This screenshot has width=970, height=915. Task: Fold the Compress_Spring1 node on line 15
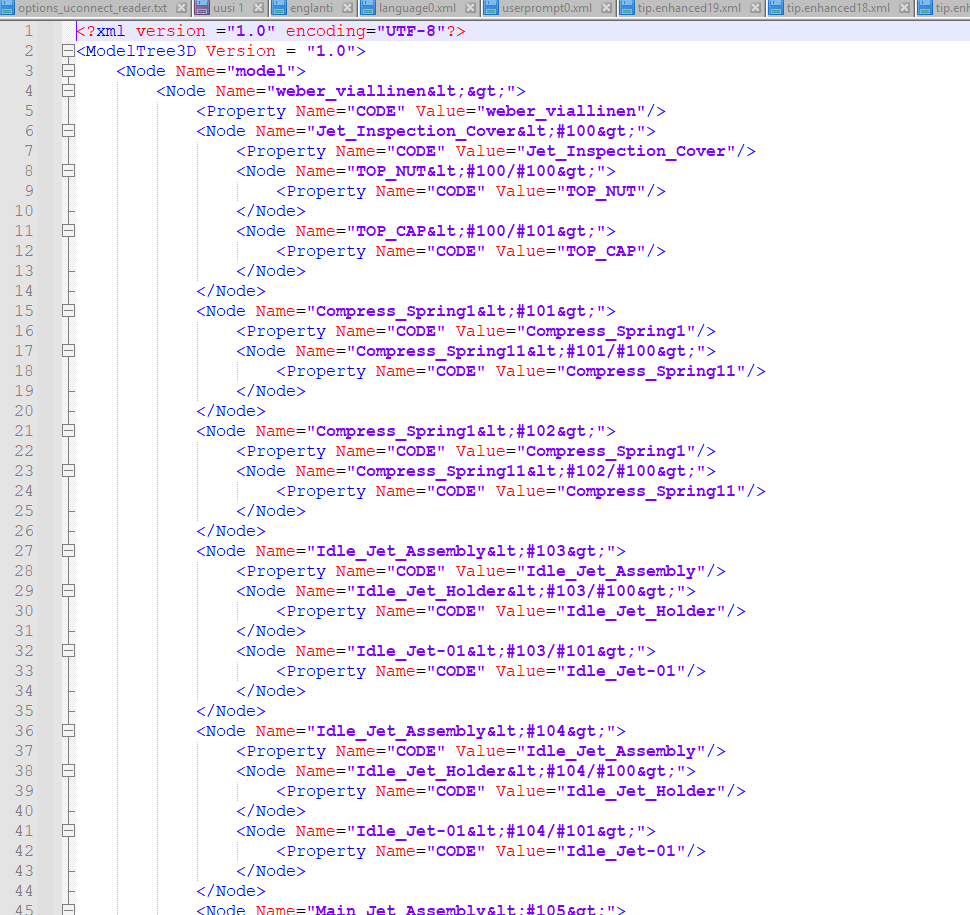tap(67, 311)
